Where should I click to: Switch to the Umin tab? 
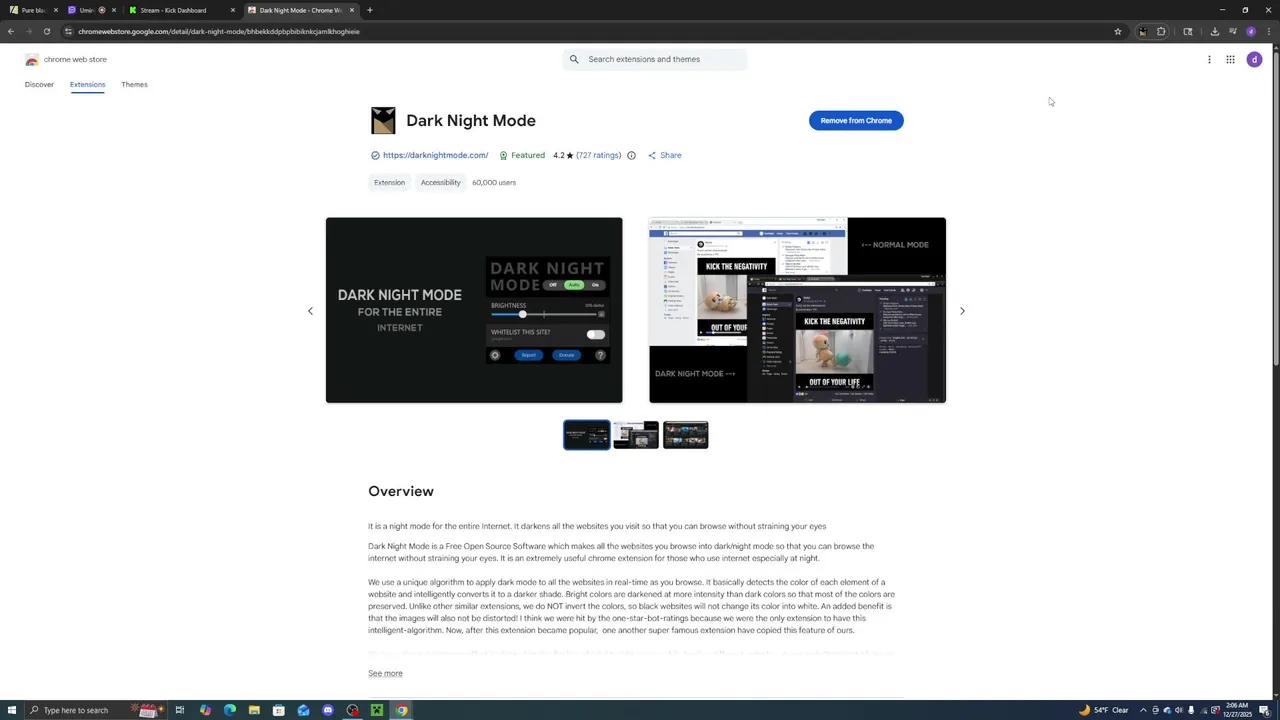[x=88, y=10]
